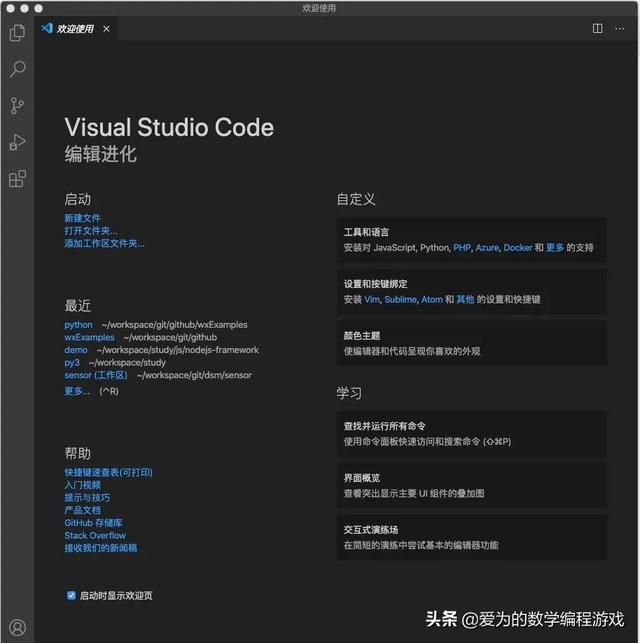This screenshot has width=640, height=643.
Task: Open the Extensions view
Action: (x=17, y=179)
